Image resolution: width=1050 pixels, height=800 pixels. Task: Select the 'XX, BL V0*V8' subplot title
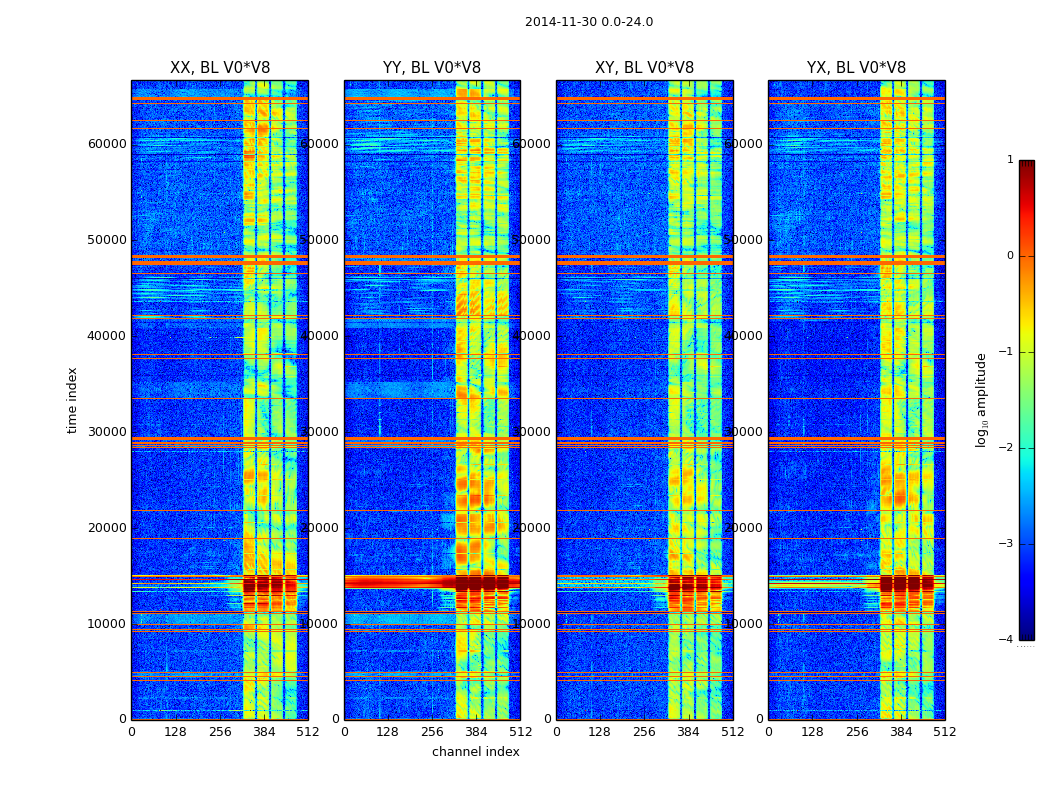click(220, 68)
